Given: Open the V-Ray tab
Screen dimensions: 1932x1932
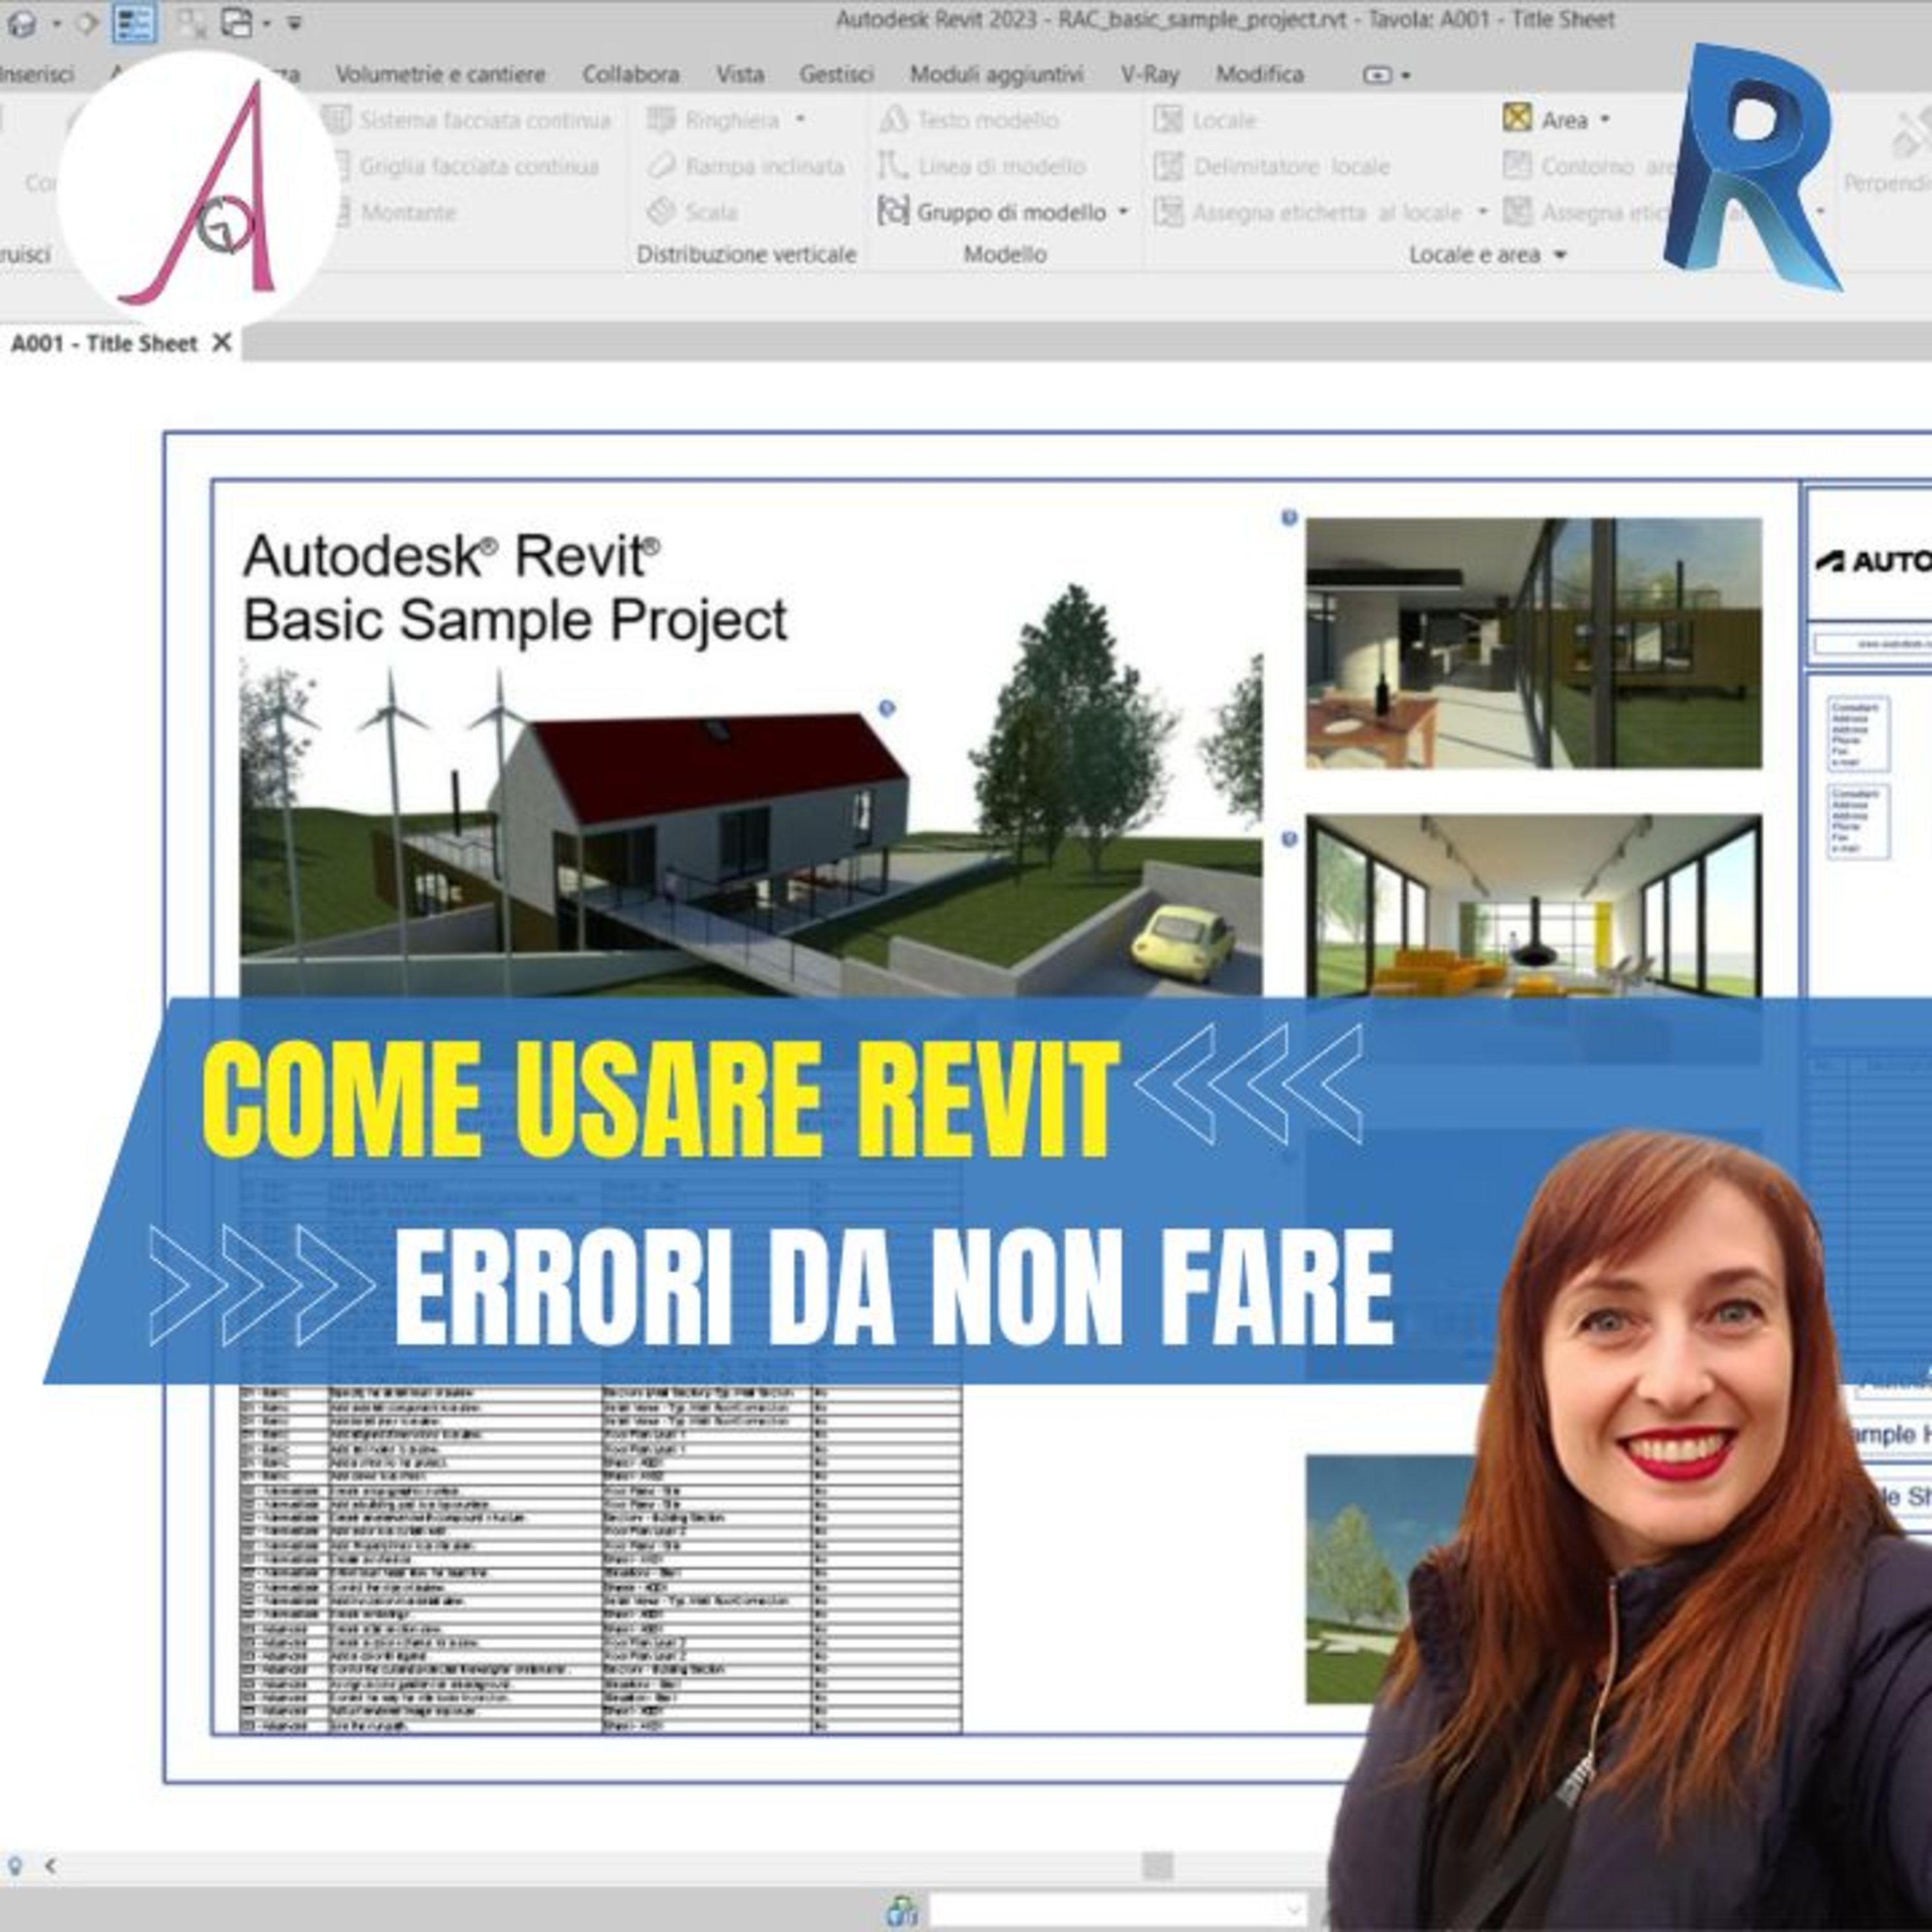Looking at the screenshot, I should click(x=1149, y=74).
